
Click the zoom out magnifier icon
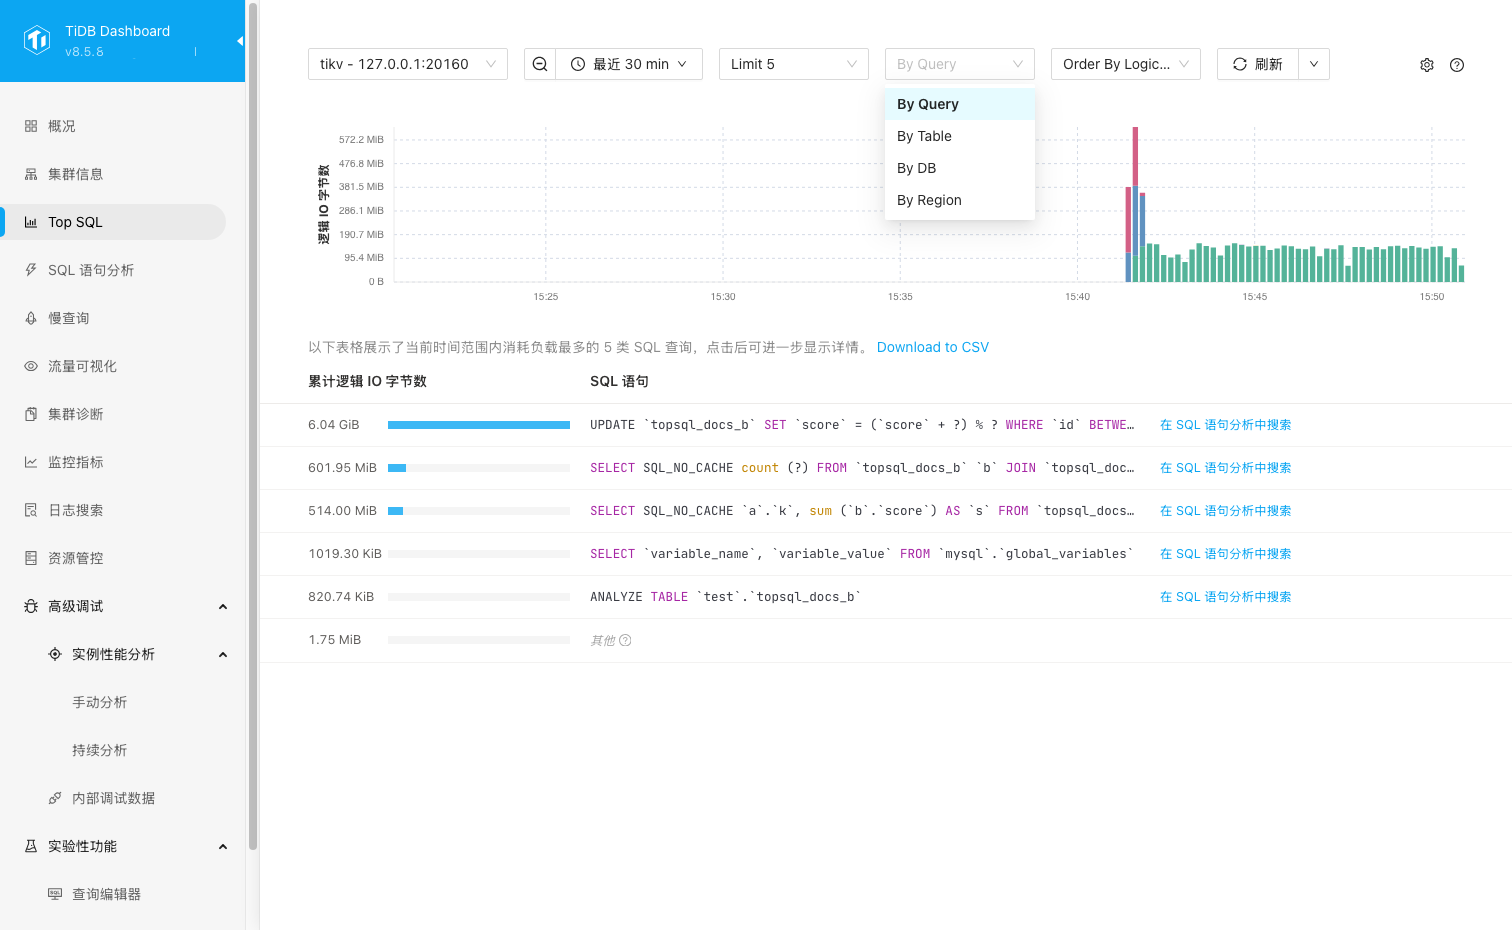(540, 64)
